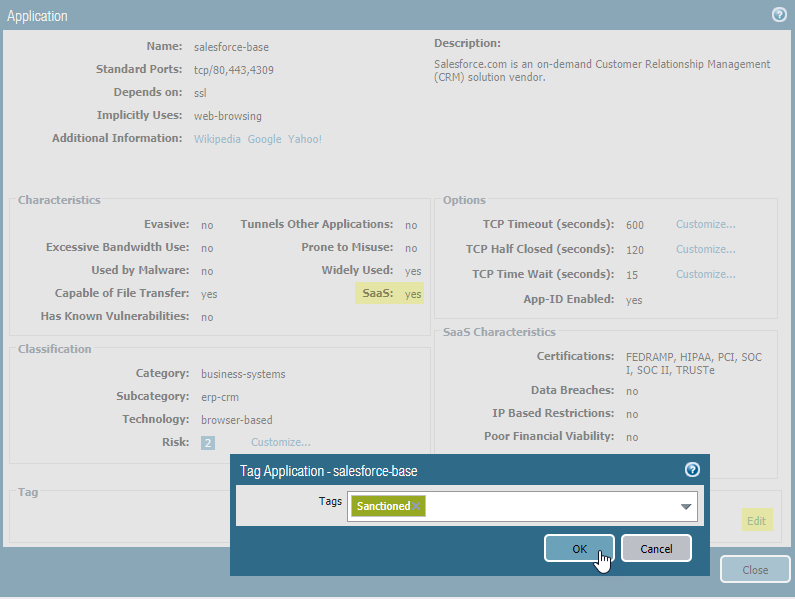Click TCP Half Closed value 120
Image resolution: width=795 pixels, height=599 pixels.
tap(634, 250)
